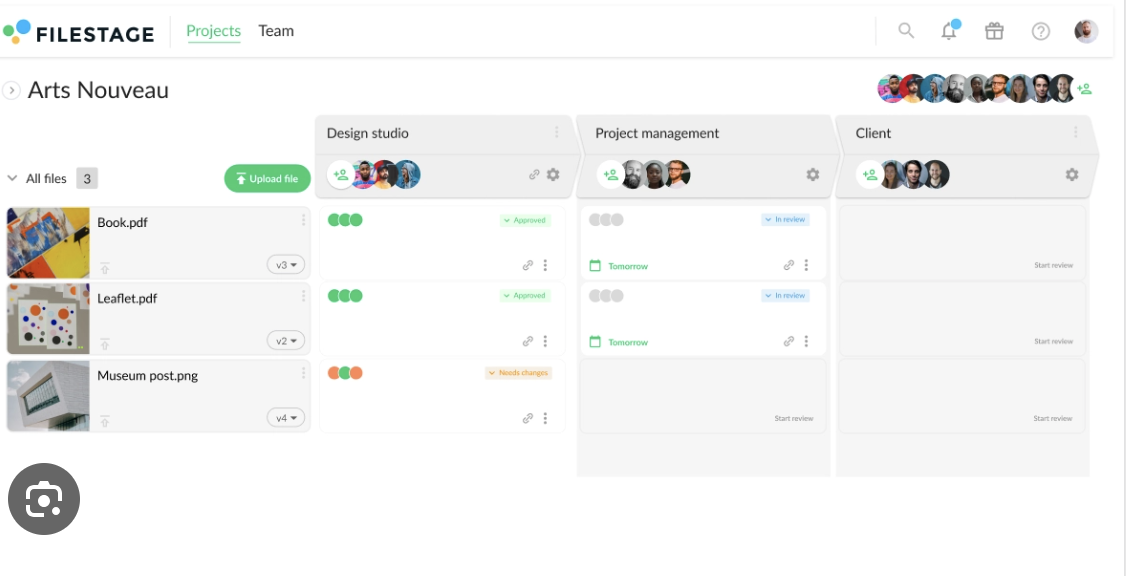1126x576 pixels.
Task: Open the v4 dropdown for Museum post.png
Action: [286, 418]
